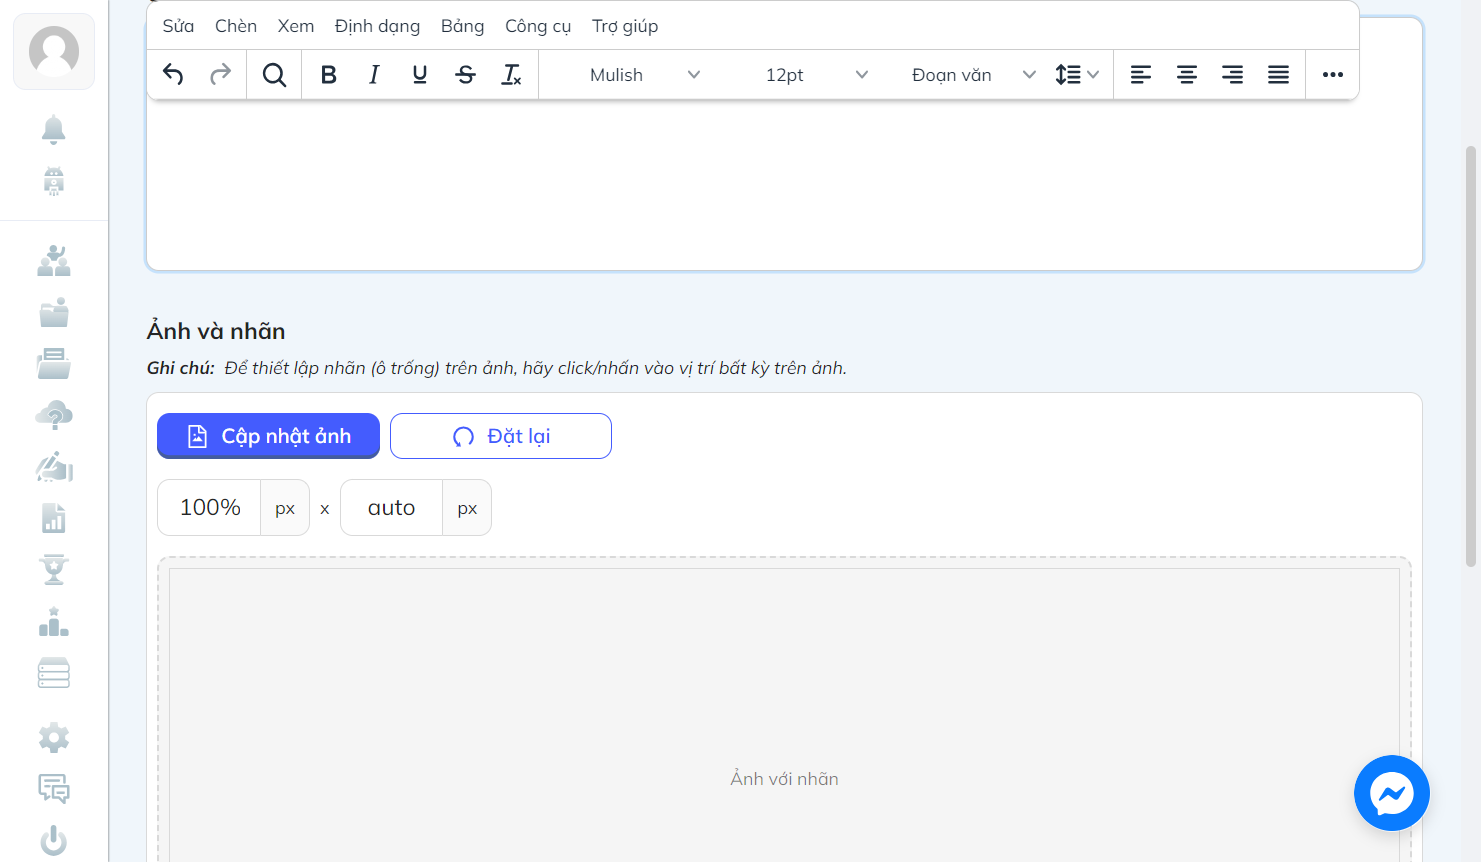Justify the text
The image size is (1481, 862).
pos(1279,75)
